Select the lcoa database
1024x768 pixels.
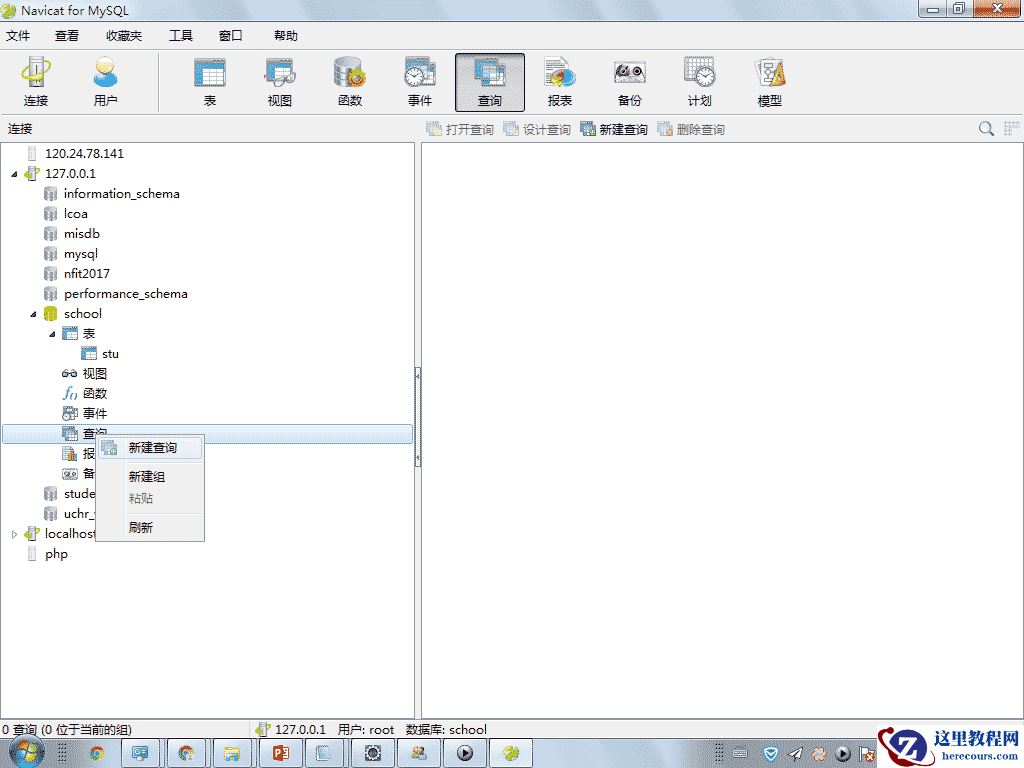coord(76,214)
